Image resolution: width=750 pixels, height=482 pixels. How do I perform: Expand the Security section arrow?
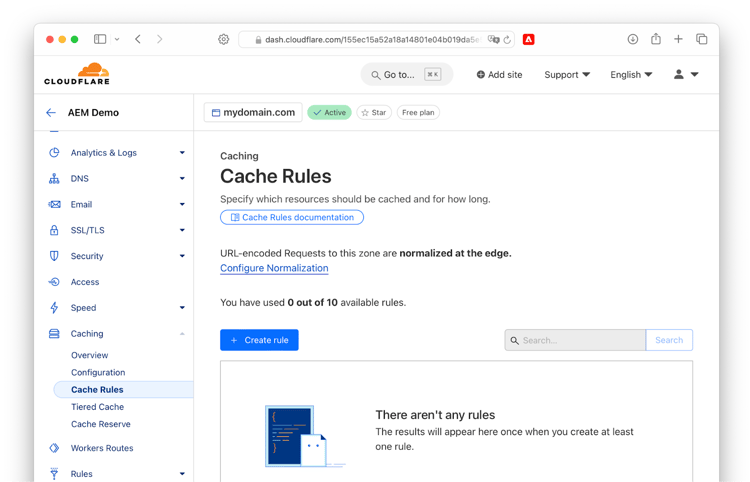coord(182,256)
